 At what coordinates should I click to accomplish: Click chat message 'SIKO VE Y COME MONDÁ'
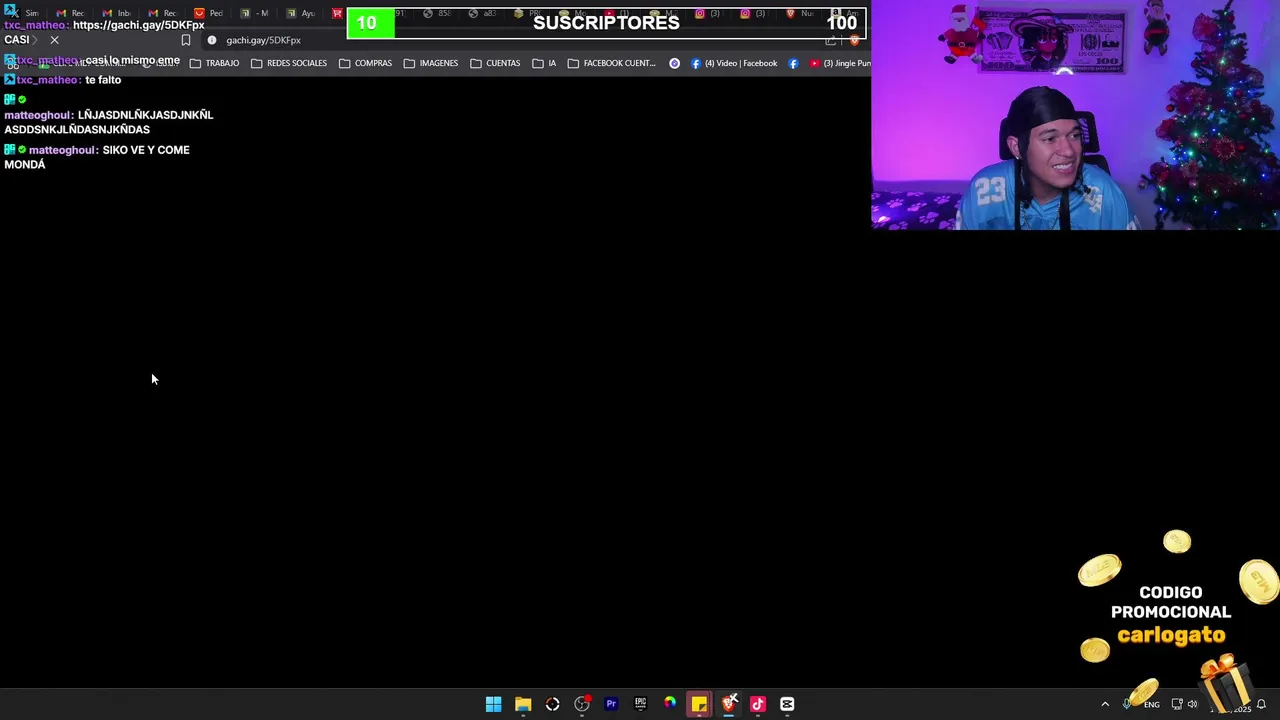[97, 157]
